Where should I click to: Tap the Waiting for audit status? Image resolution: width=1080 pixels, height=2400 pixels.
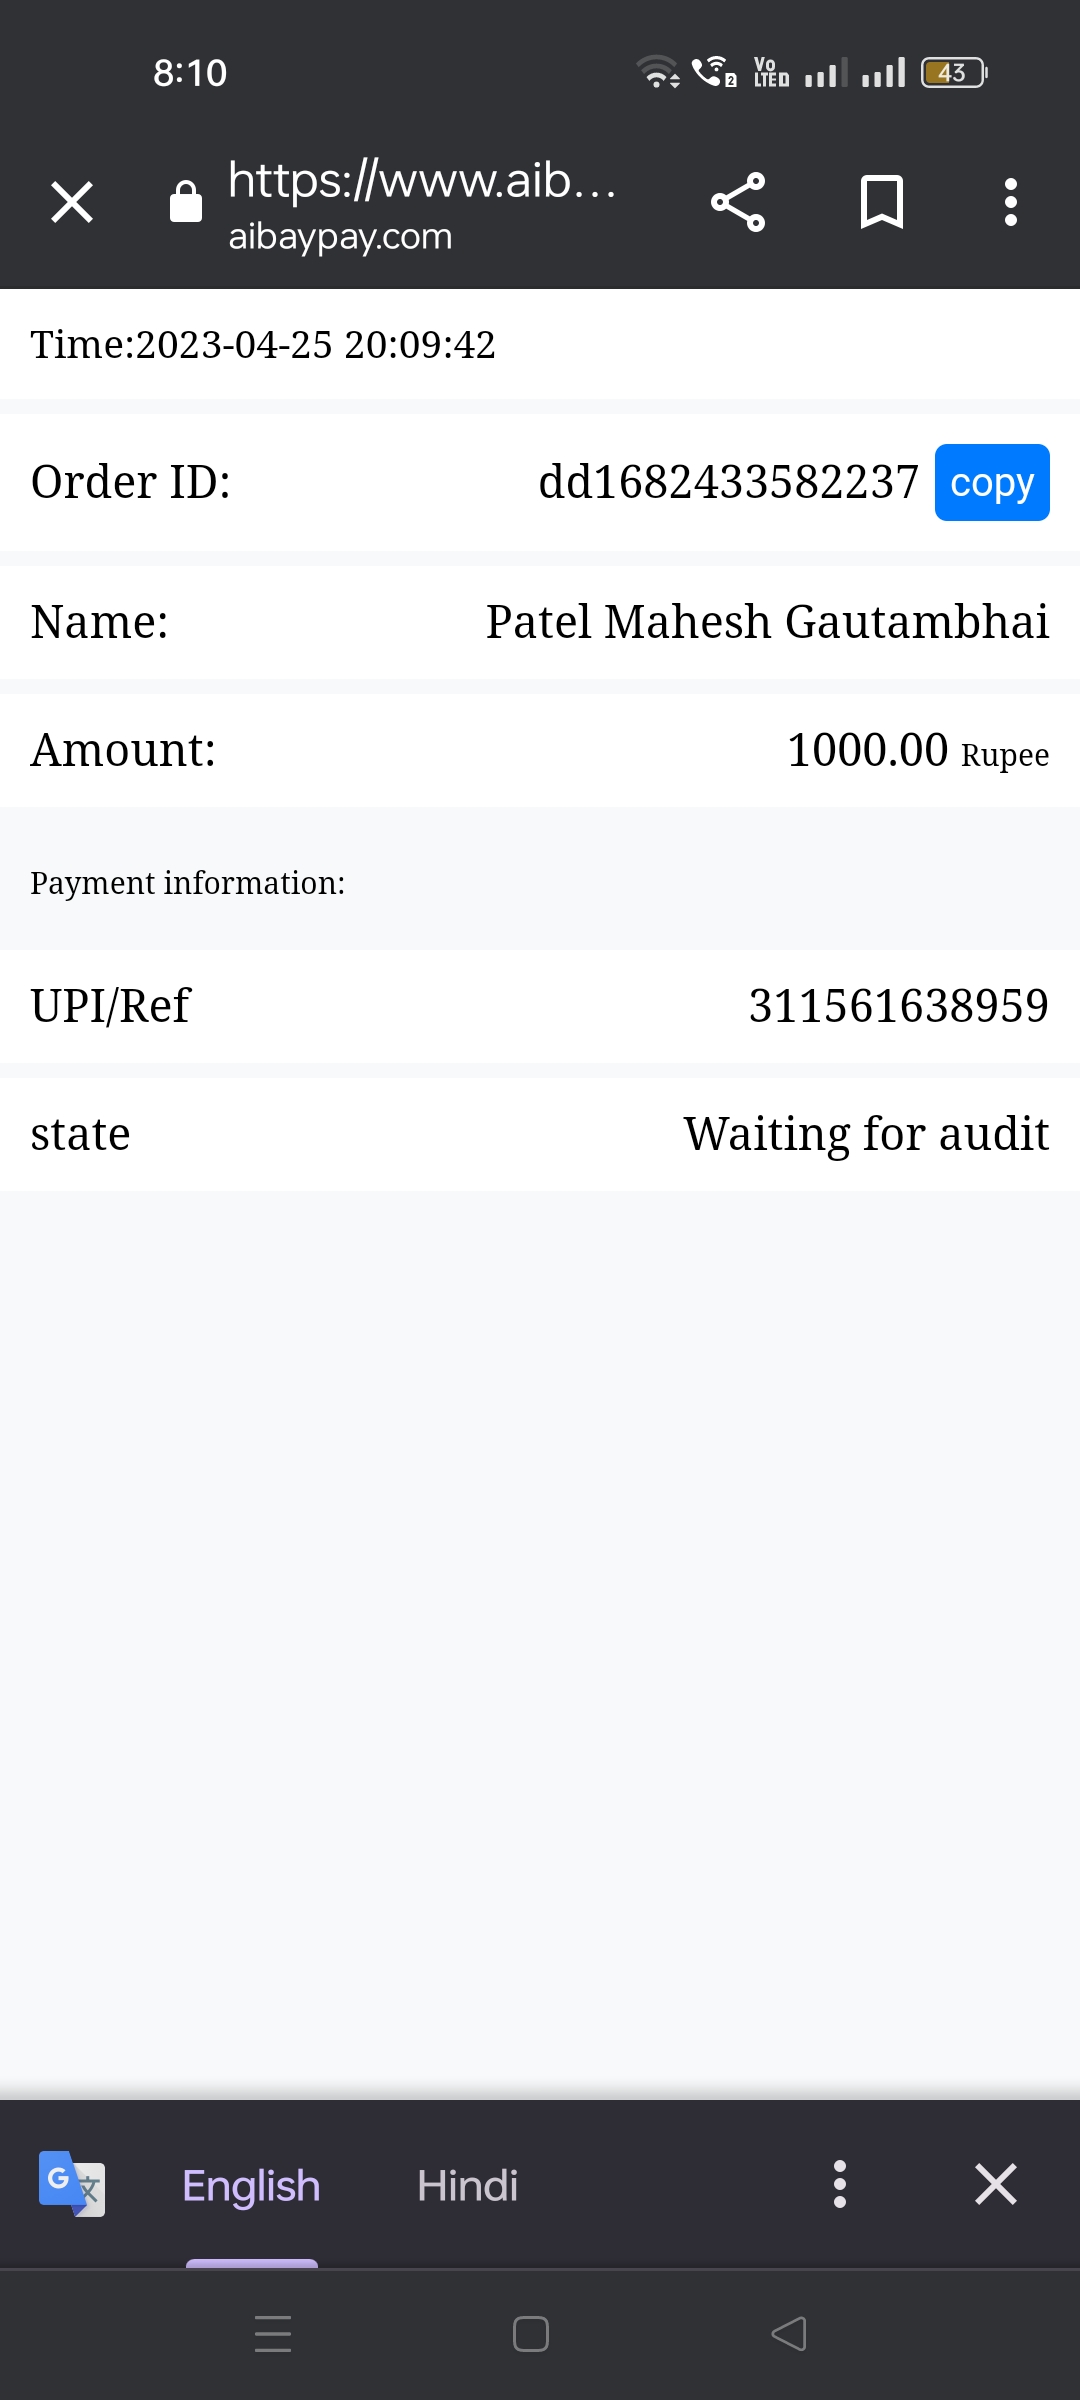pyautogui.click(x=866, y=1134)
